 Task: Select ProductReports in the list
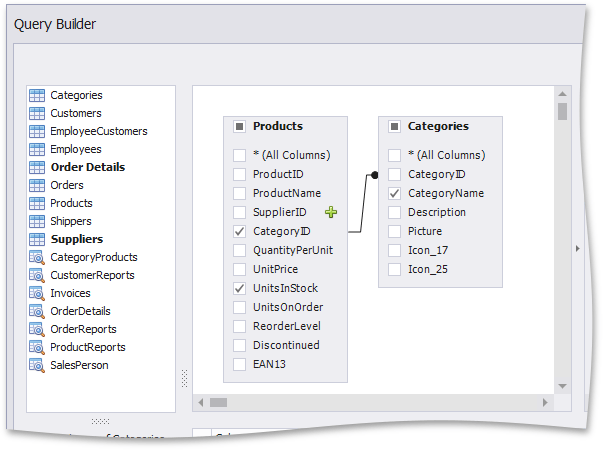click(87, 347)
